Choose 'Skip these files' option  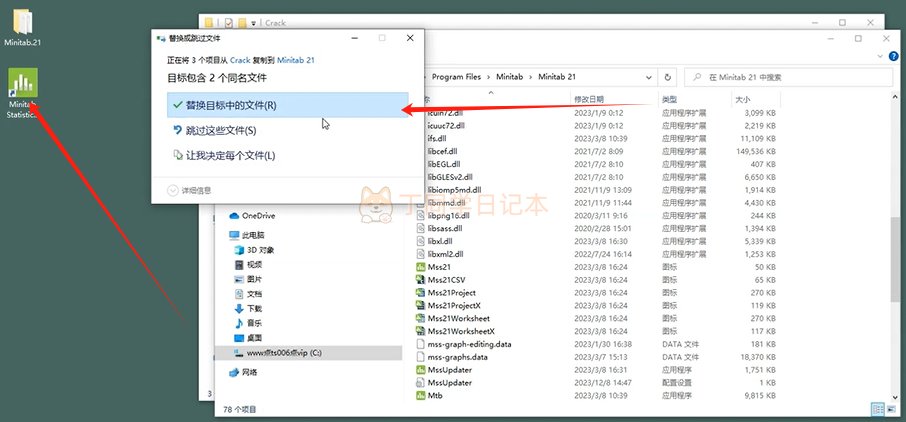click(220, 130)
